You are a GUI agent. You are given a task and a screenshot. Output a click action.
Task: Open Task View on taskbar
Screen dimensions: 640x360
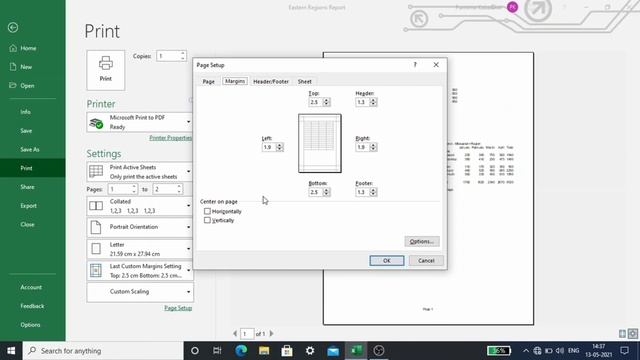[217, 351]
